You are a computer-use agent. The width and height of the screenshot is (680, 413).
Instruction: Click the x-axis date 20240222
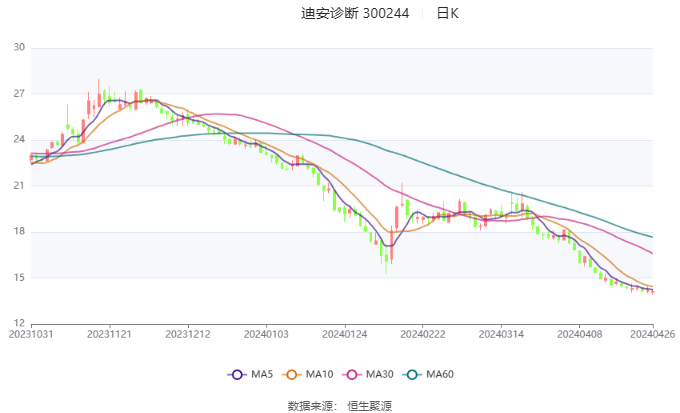[x=423, y=334]
